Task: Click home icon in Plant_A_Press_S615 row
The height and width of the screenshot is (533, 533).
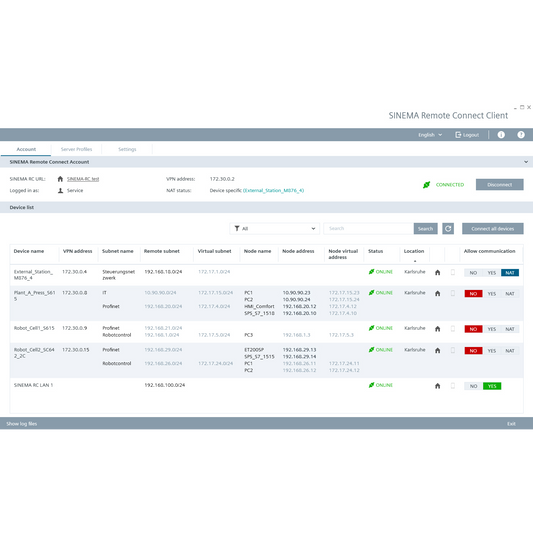Action: tap(437, 293)
